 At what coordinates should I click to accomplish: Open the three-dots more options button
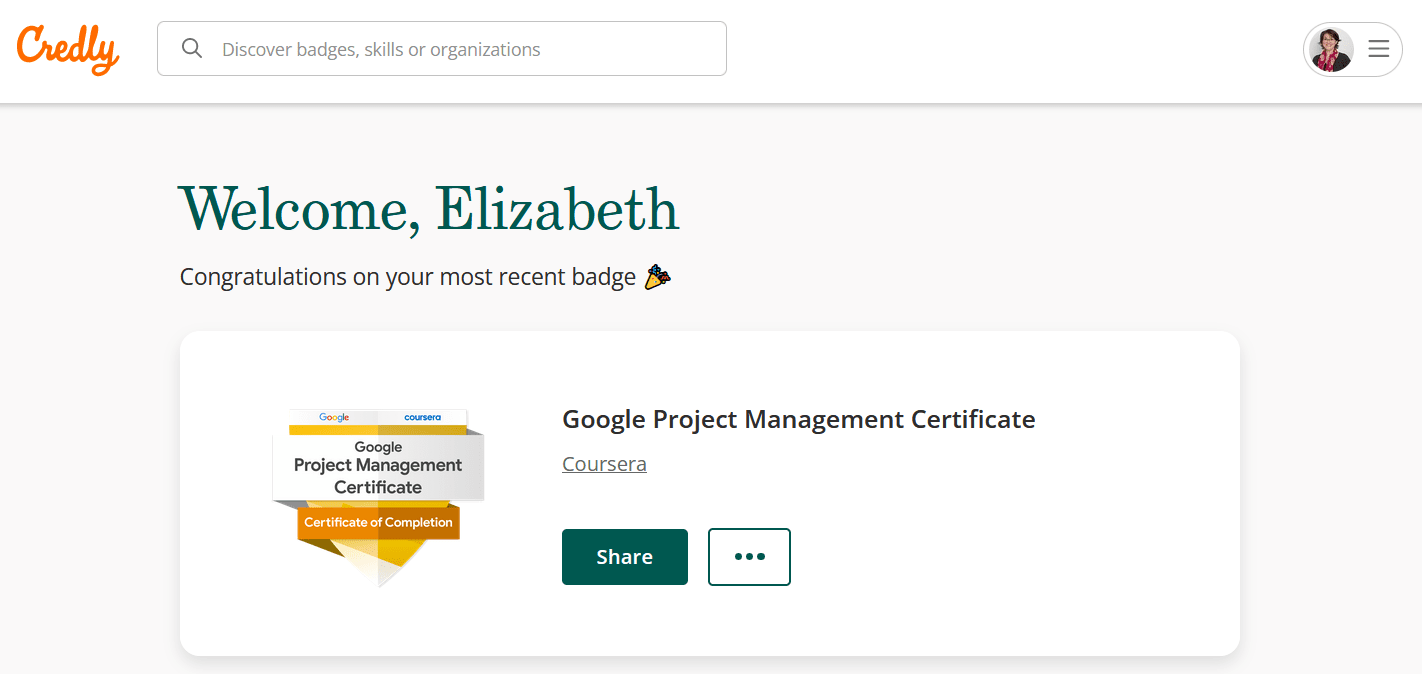coord(749,557)
